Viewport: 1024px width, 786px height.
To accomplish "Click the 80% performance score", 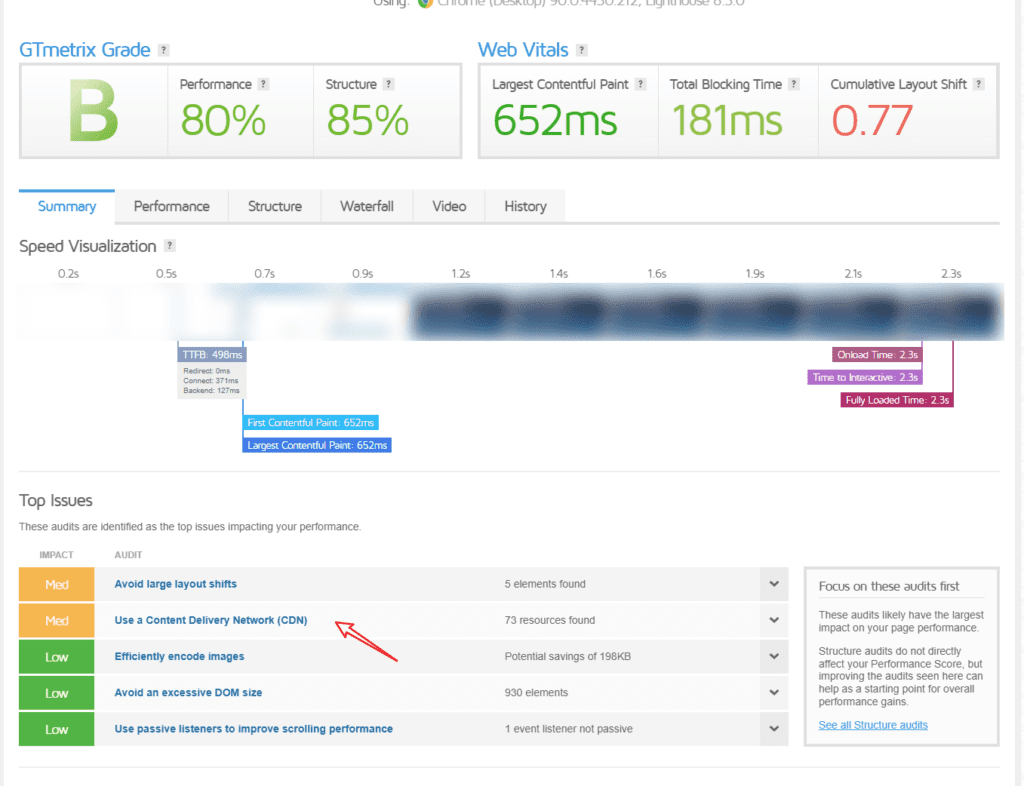I will (223, 121).
